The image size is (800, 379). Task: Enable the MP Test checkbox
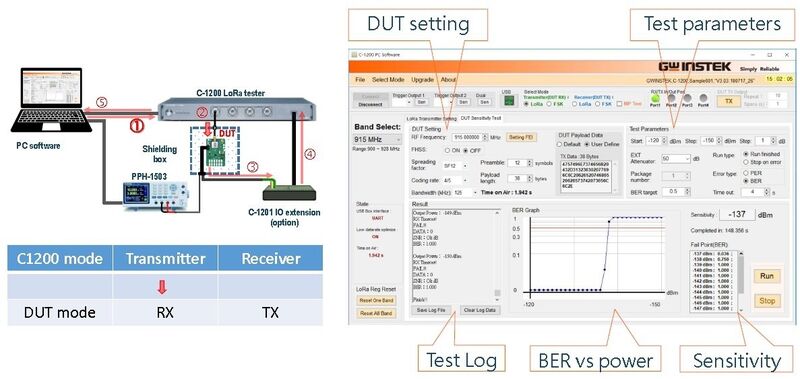coord(619,104)
